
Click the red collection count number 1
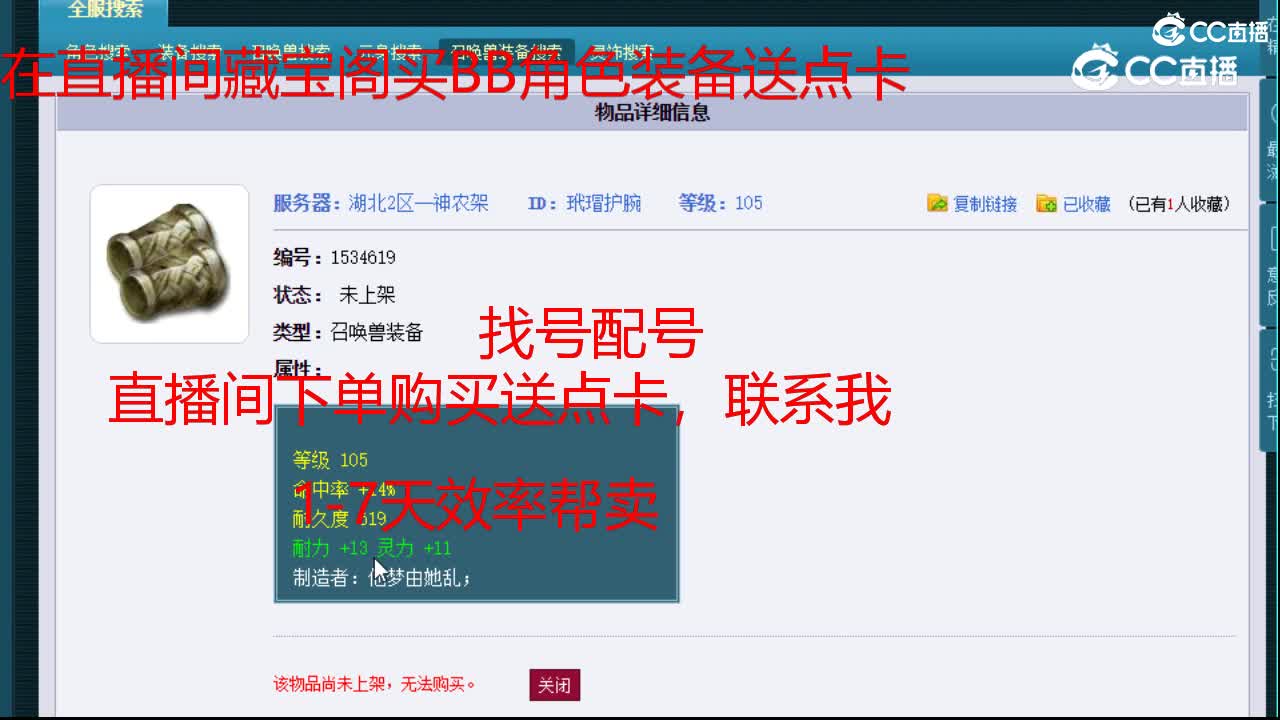point(1170,202)
